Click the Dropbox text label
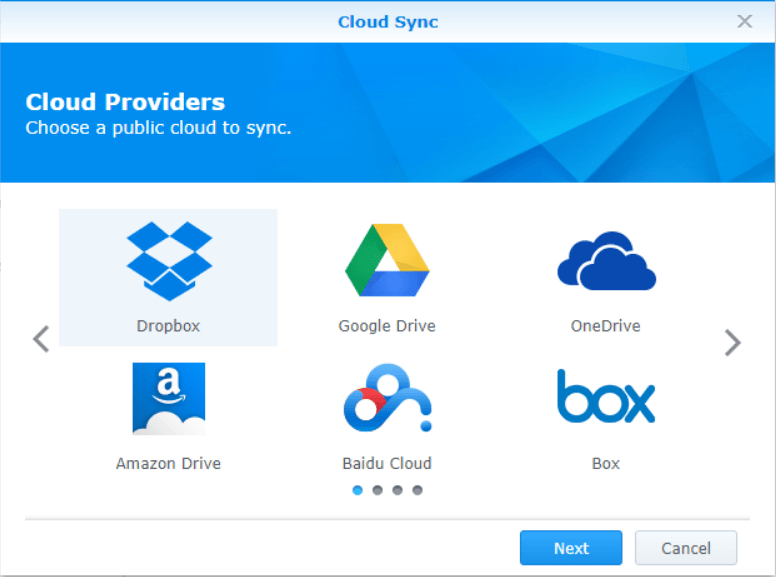This screenshot has height=577, width=776. 168,326
